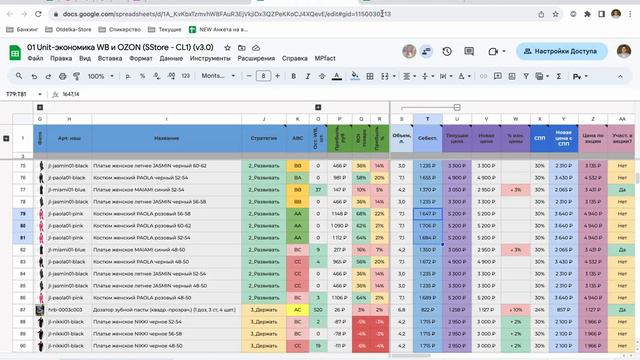Apply ruble currency format
Viewport: 640px width, 360px height.
coord(128,76)
